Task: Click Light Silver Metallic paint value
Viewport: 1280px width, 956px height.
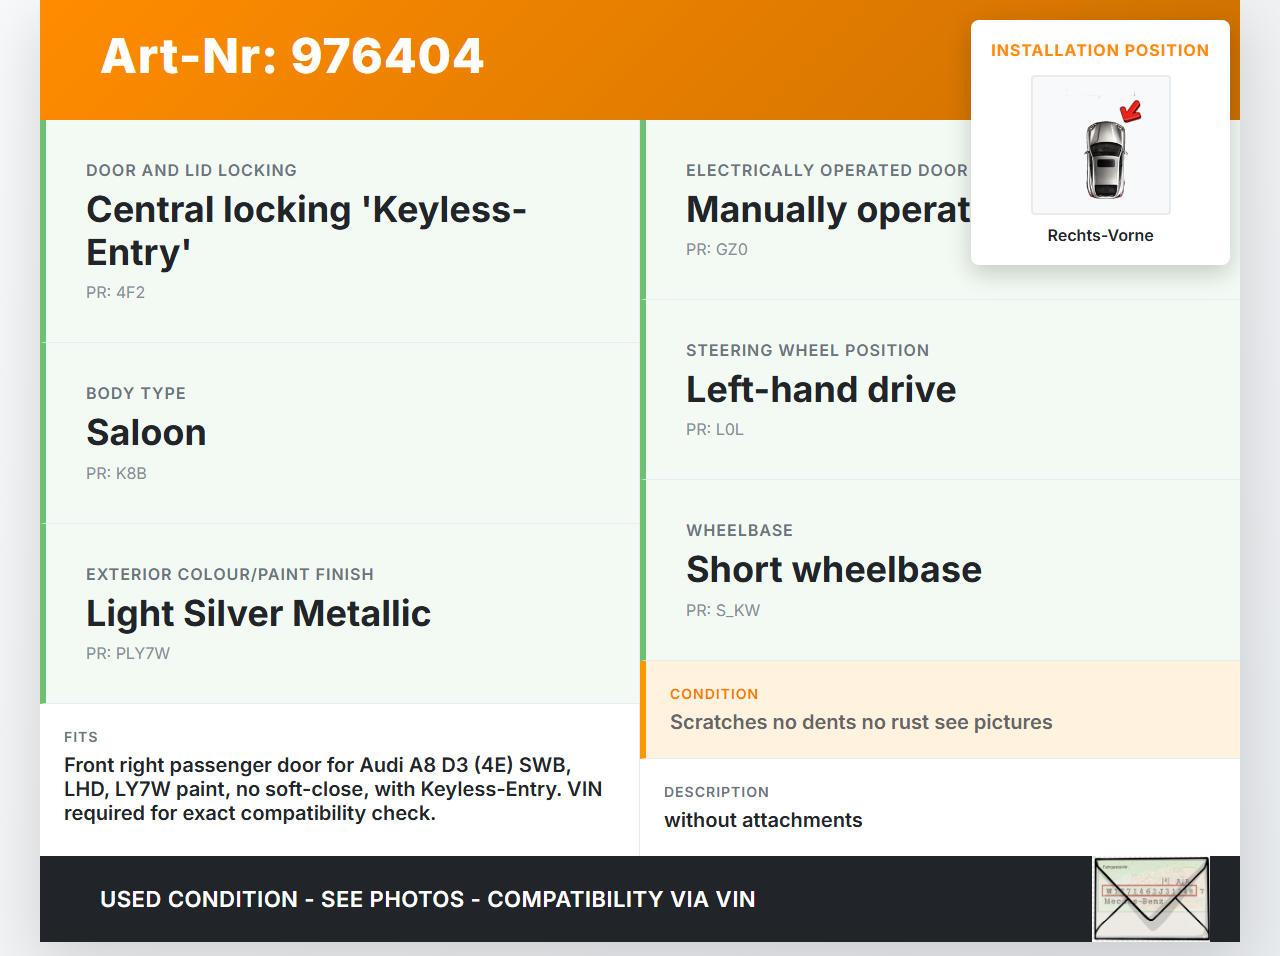Action: (258, 613)
